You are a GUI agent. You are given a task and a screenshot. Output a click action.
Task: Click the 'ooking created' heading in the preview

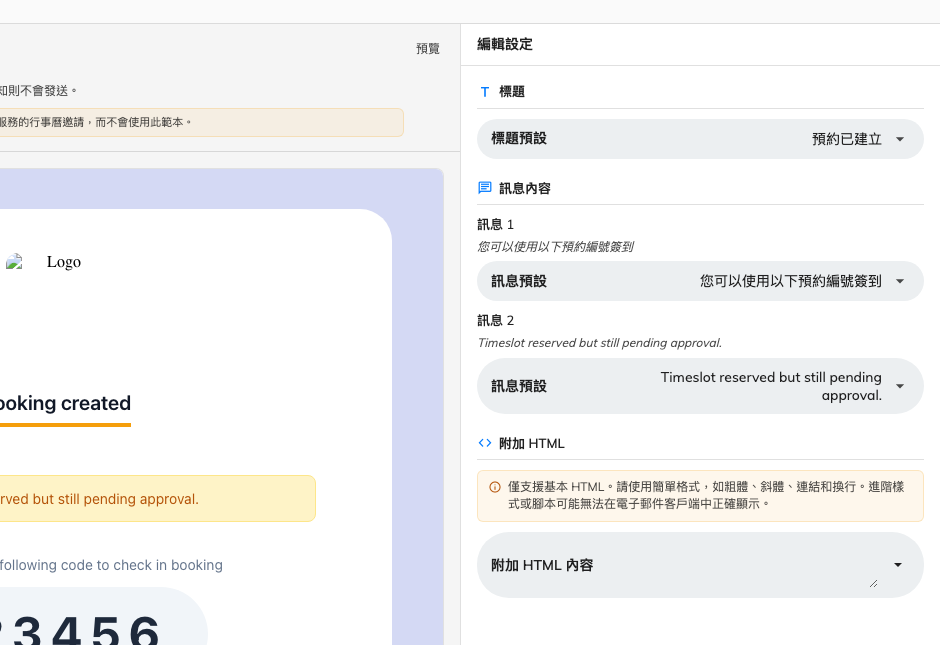[x=64, y=403]
